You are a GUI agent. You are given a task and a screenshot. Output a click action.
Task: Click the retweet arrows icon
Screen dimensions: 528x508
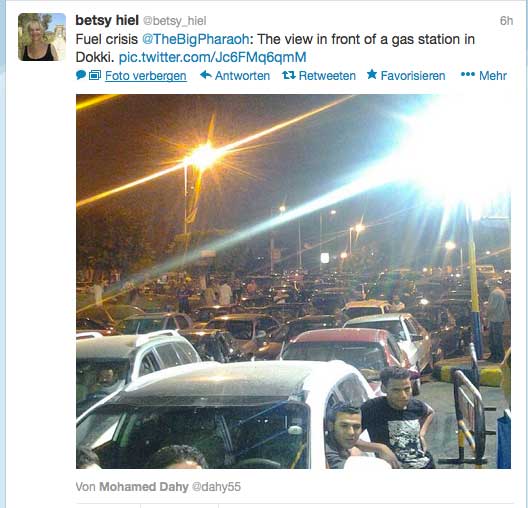pos(289,75)
